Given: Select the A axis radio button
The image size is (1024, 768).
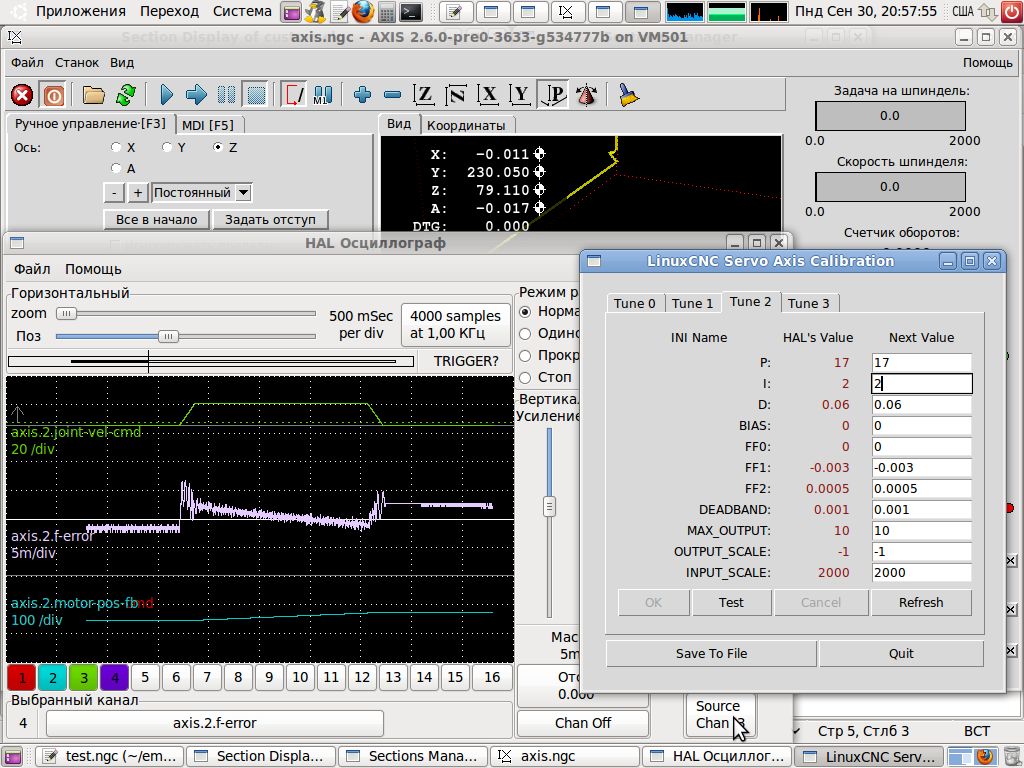Looking at the screenshot, I should tap(116, 168).
